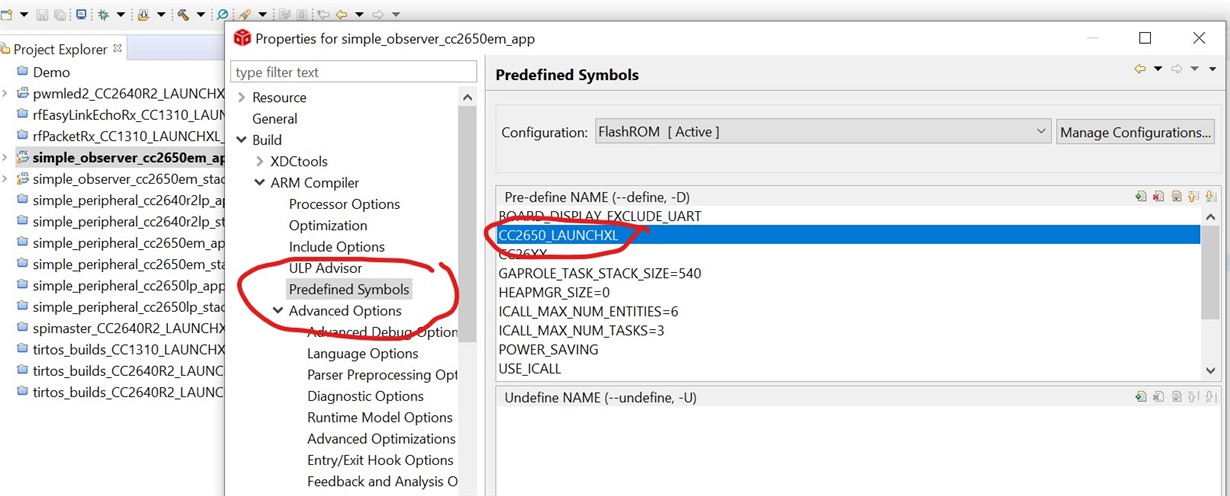Click the Properties dialog back navigation arrow
1230x496 pixels.
click(1140, 69)
